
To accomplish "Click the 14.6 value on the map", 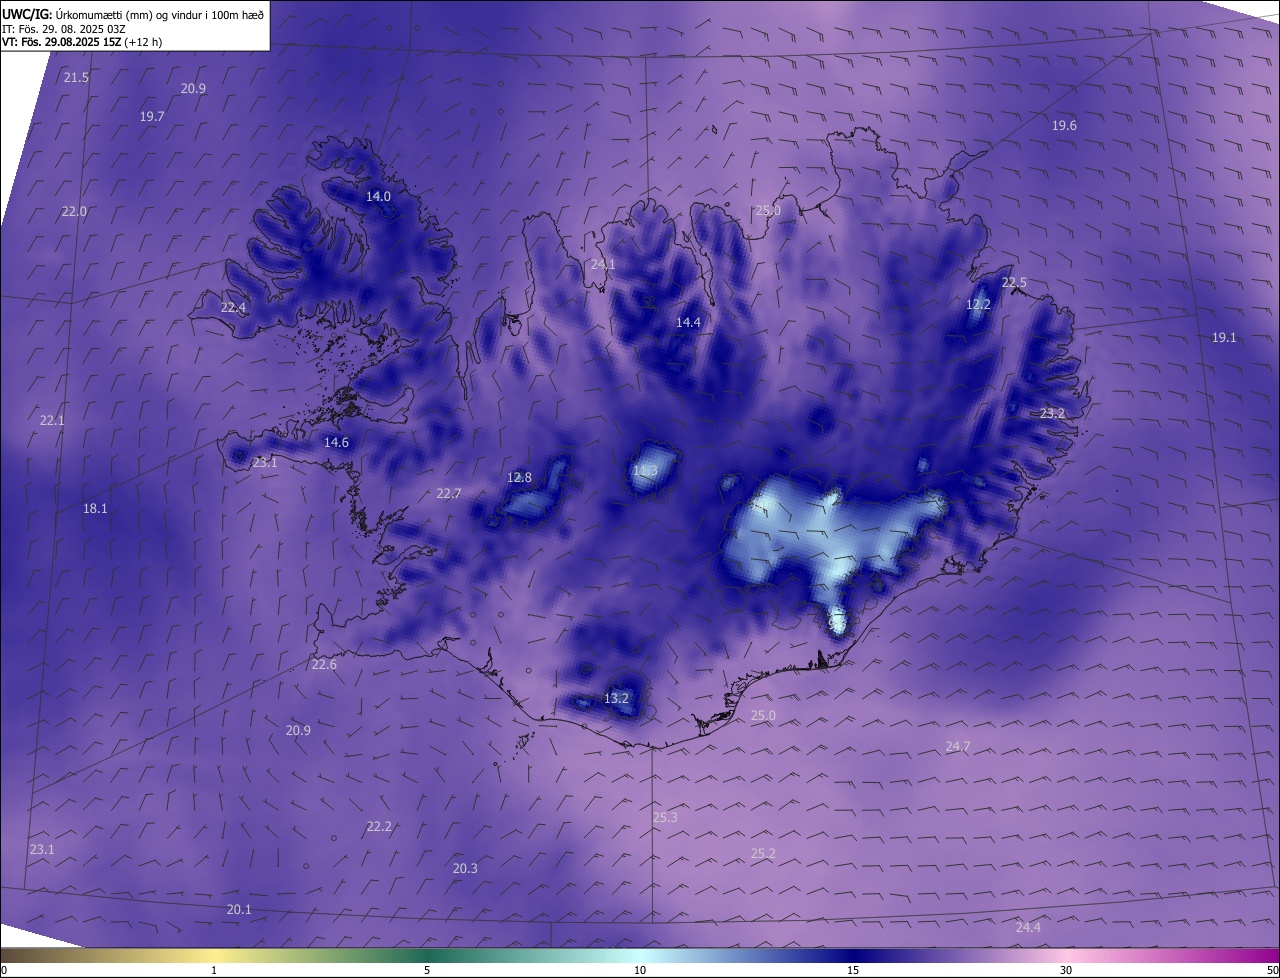I will coord(336,443).
